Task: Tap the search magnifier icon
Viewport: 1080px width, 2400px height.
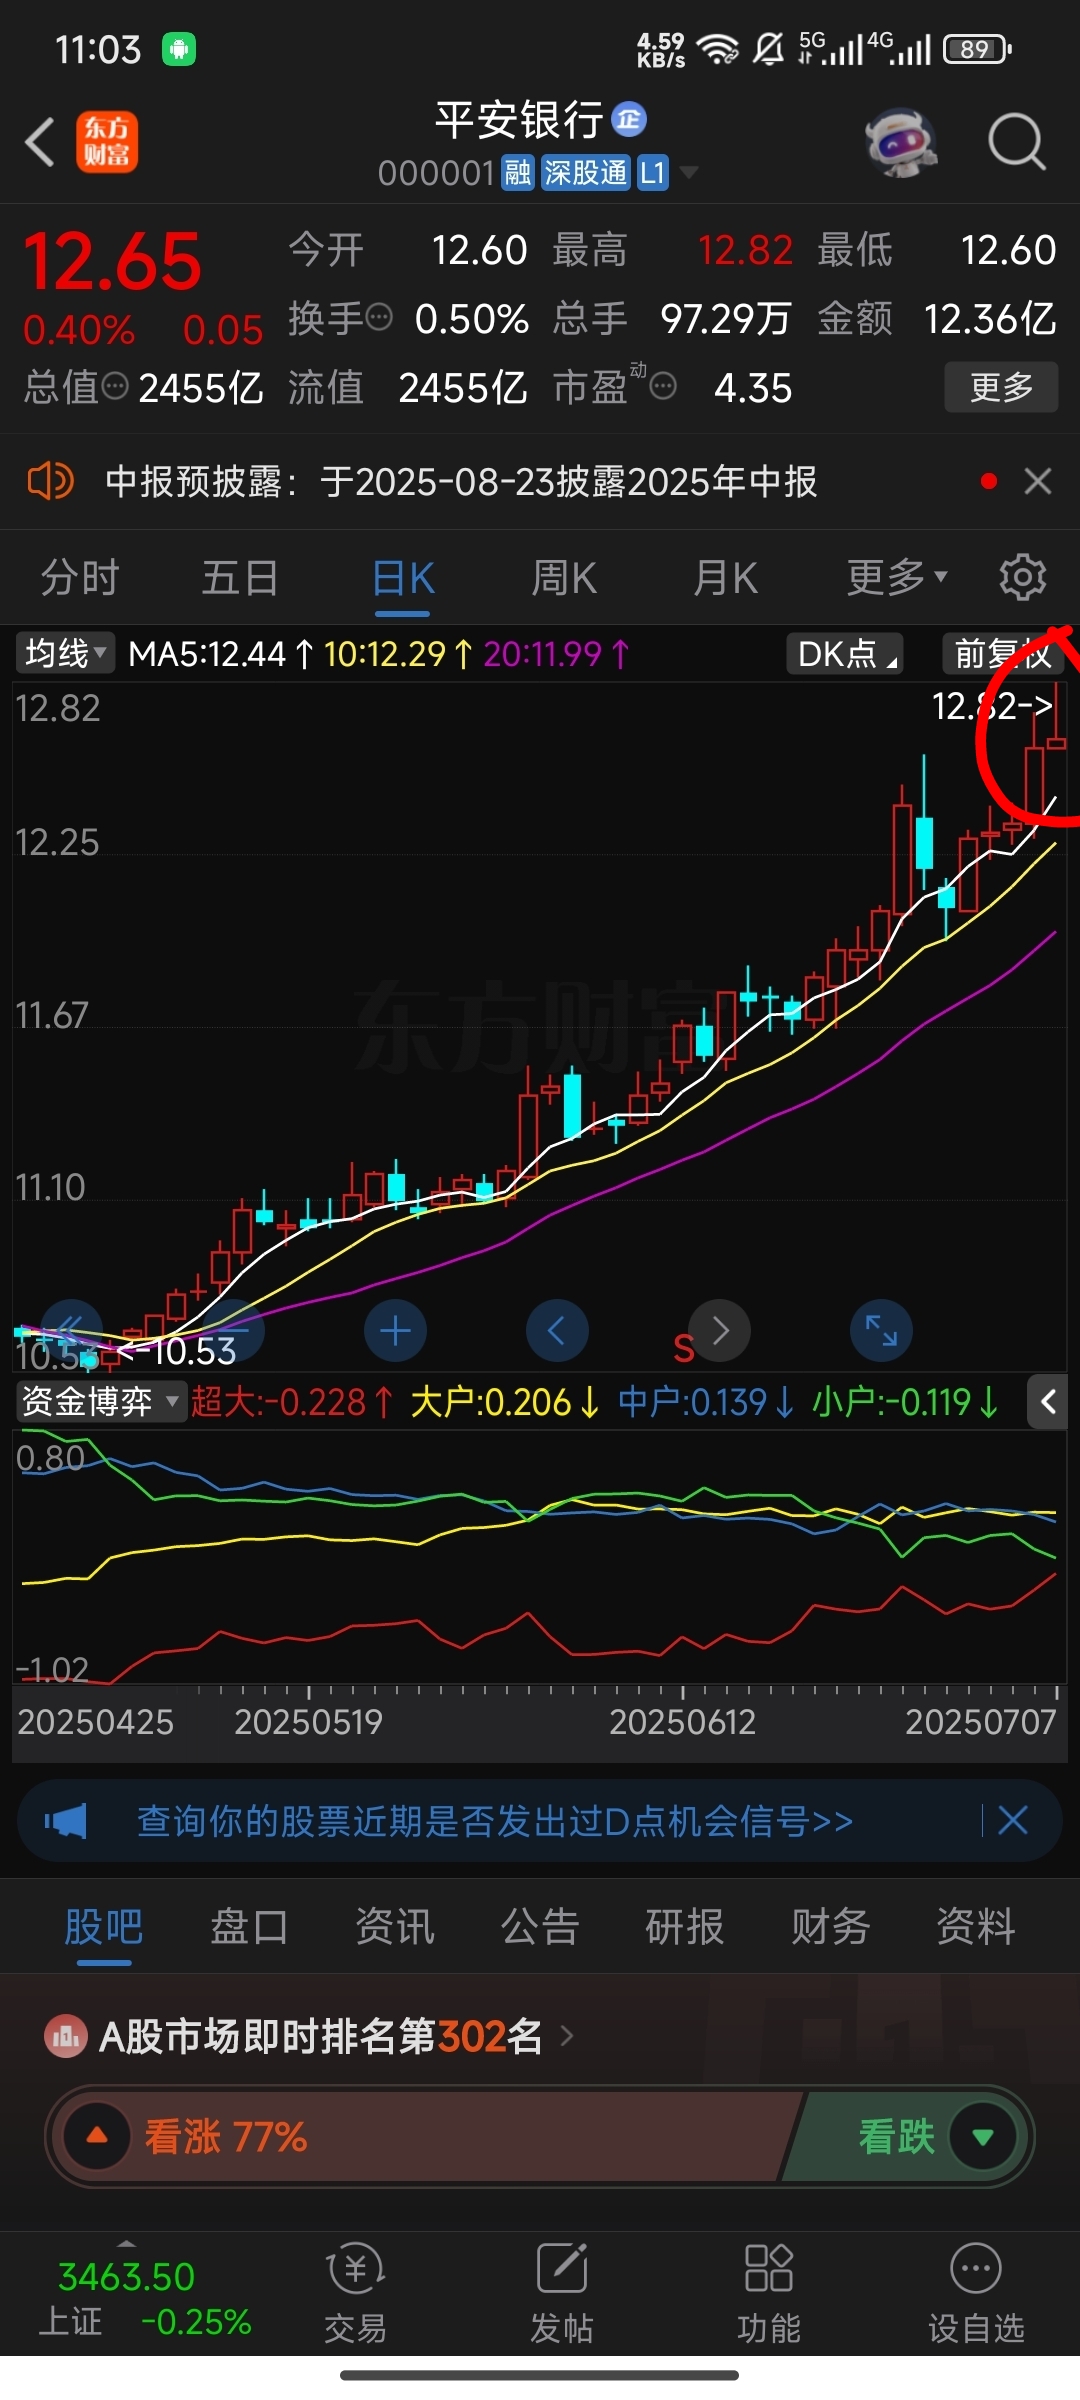Action: [x=1017, y=142]
